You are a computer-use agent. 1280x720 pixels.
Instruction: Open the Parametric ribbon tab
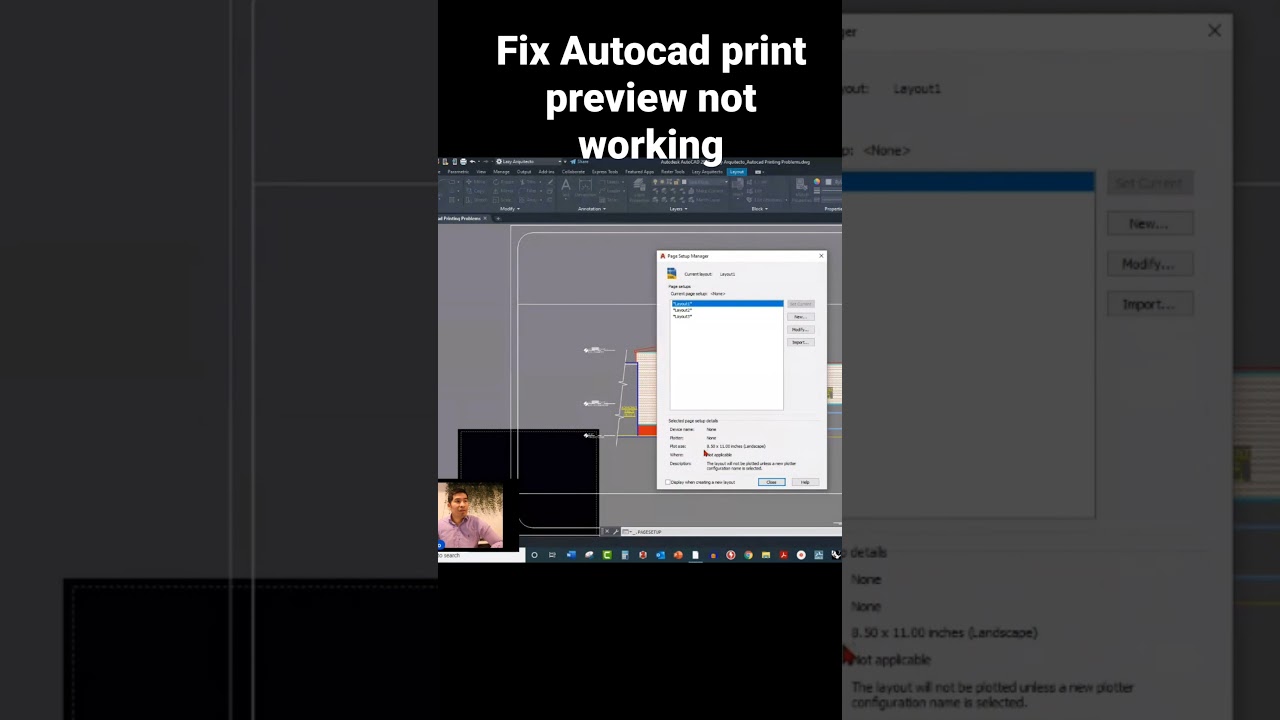click(458, 171)
